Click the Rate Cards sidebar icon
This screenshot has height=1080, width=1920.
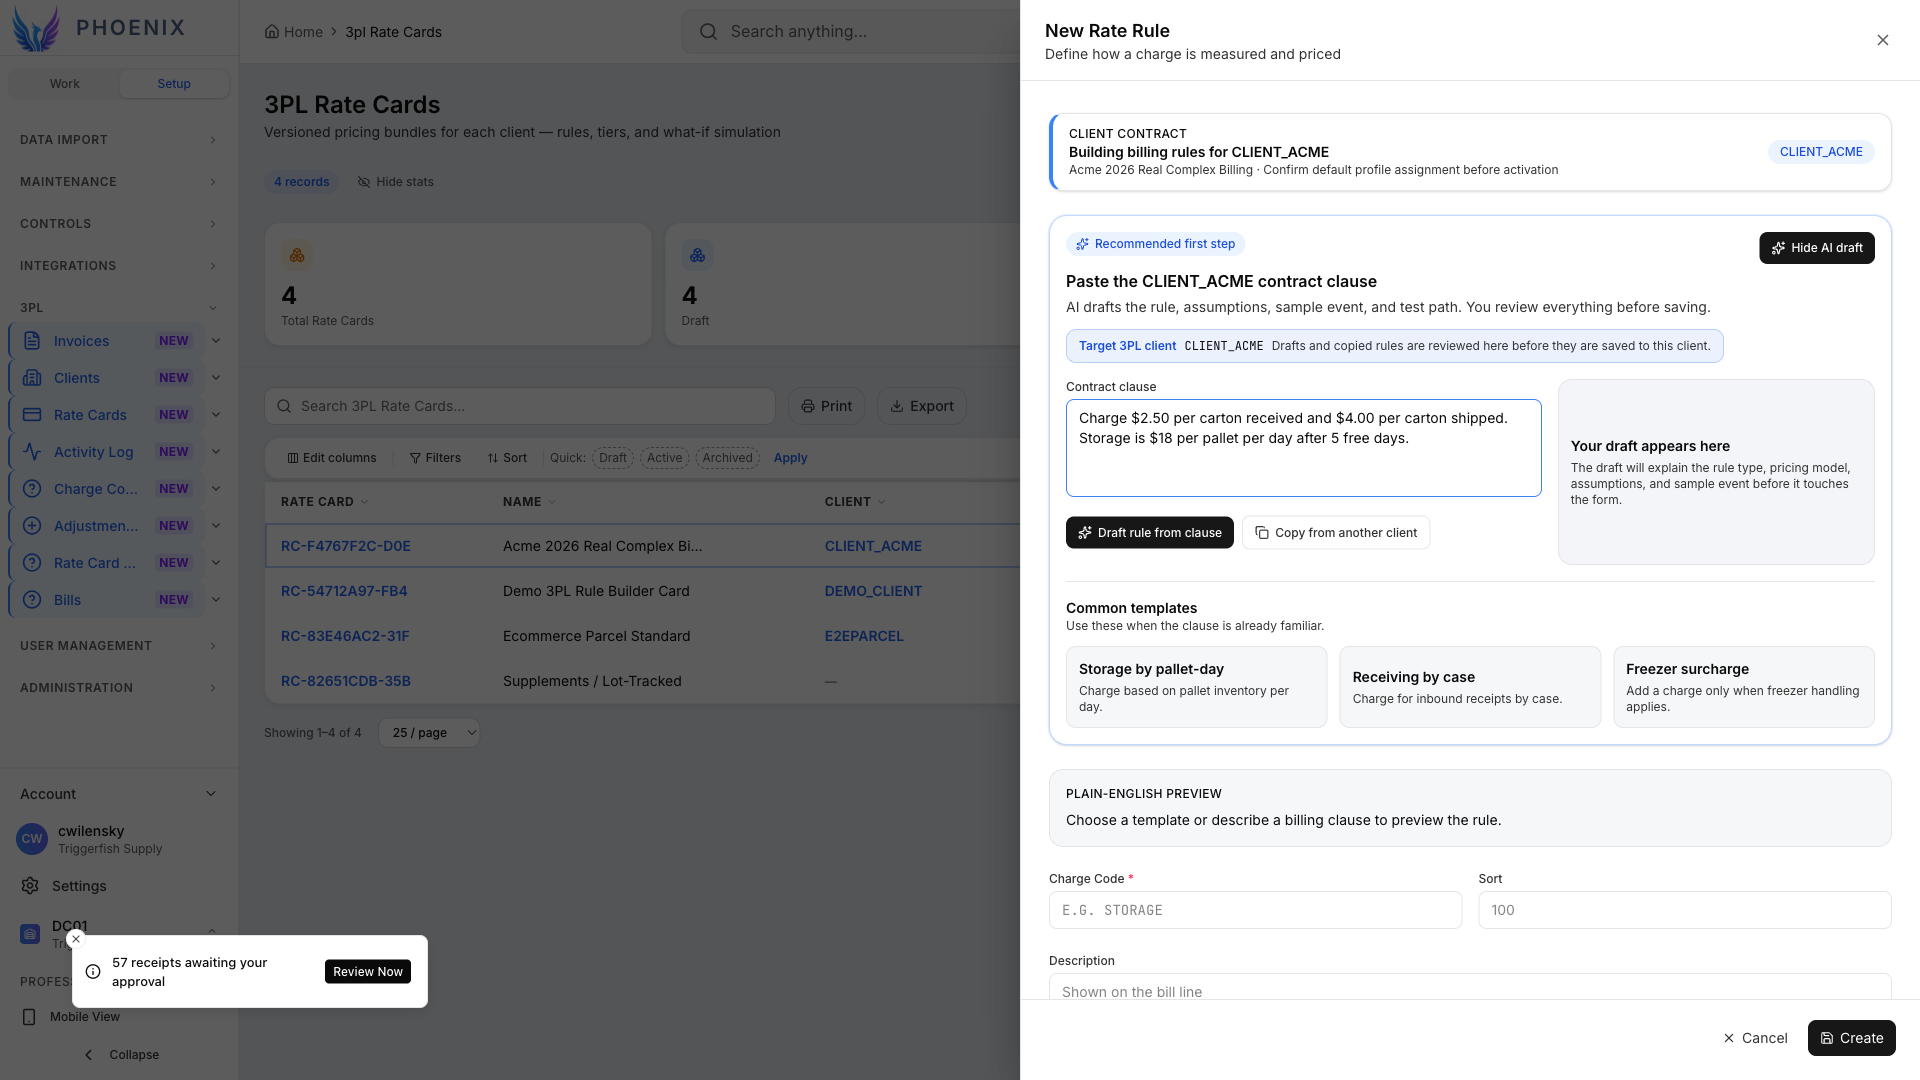[32, 415]
